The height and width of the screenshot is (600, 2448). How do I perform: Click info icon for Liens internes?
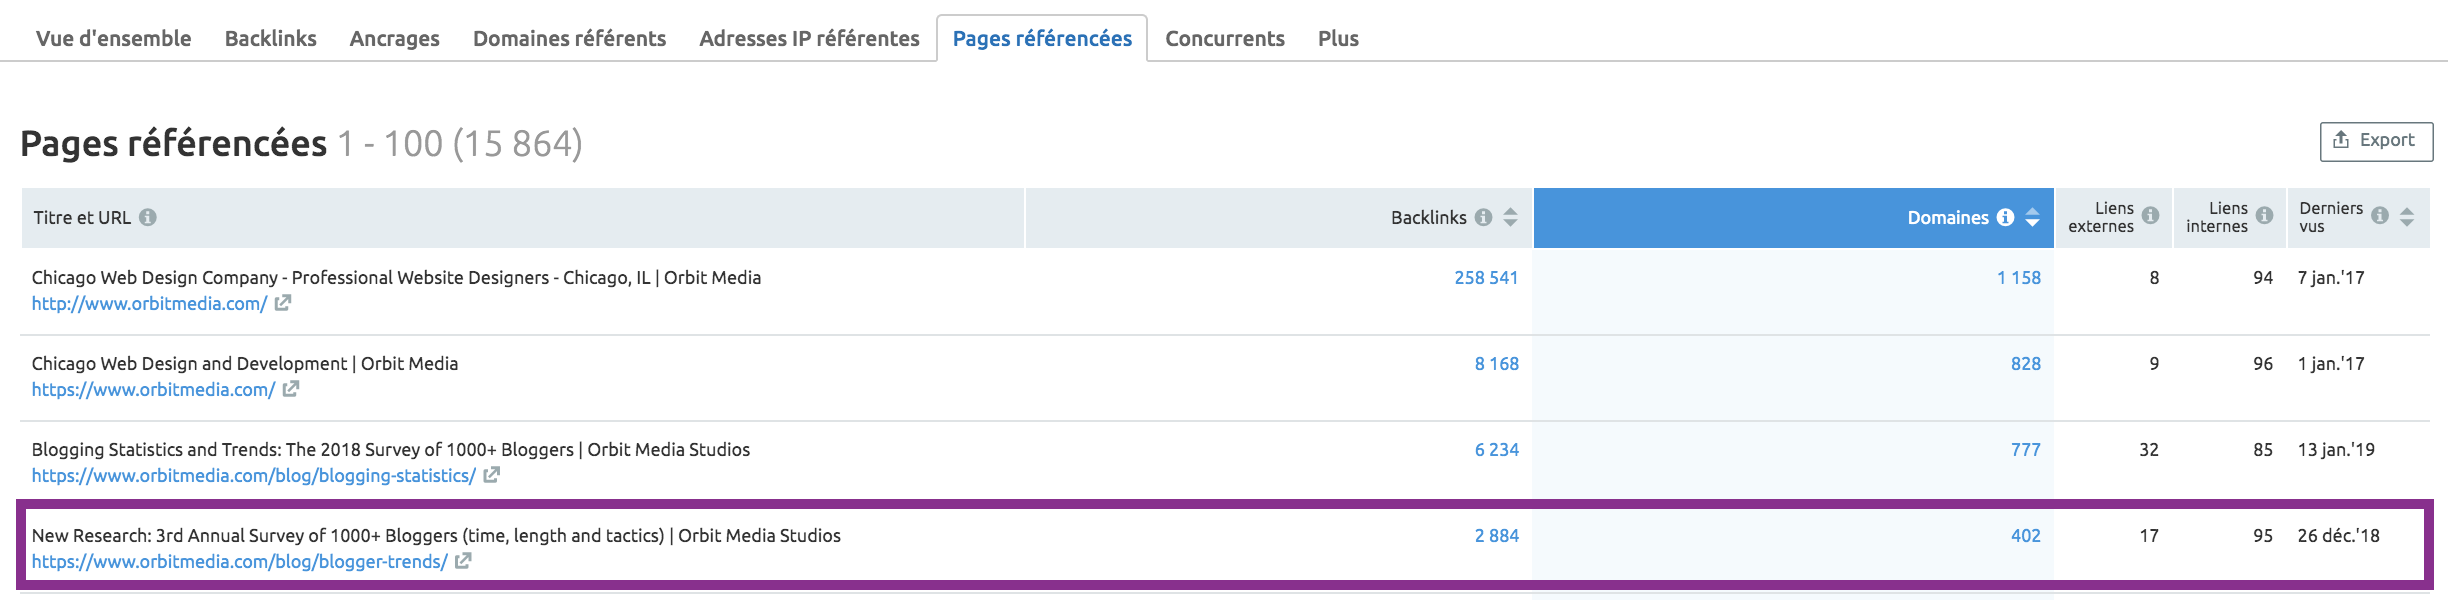pos(2264,215)
